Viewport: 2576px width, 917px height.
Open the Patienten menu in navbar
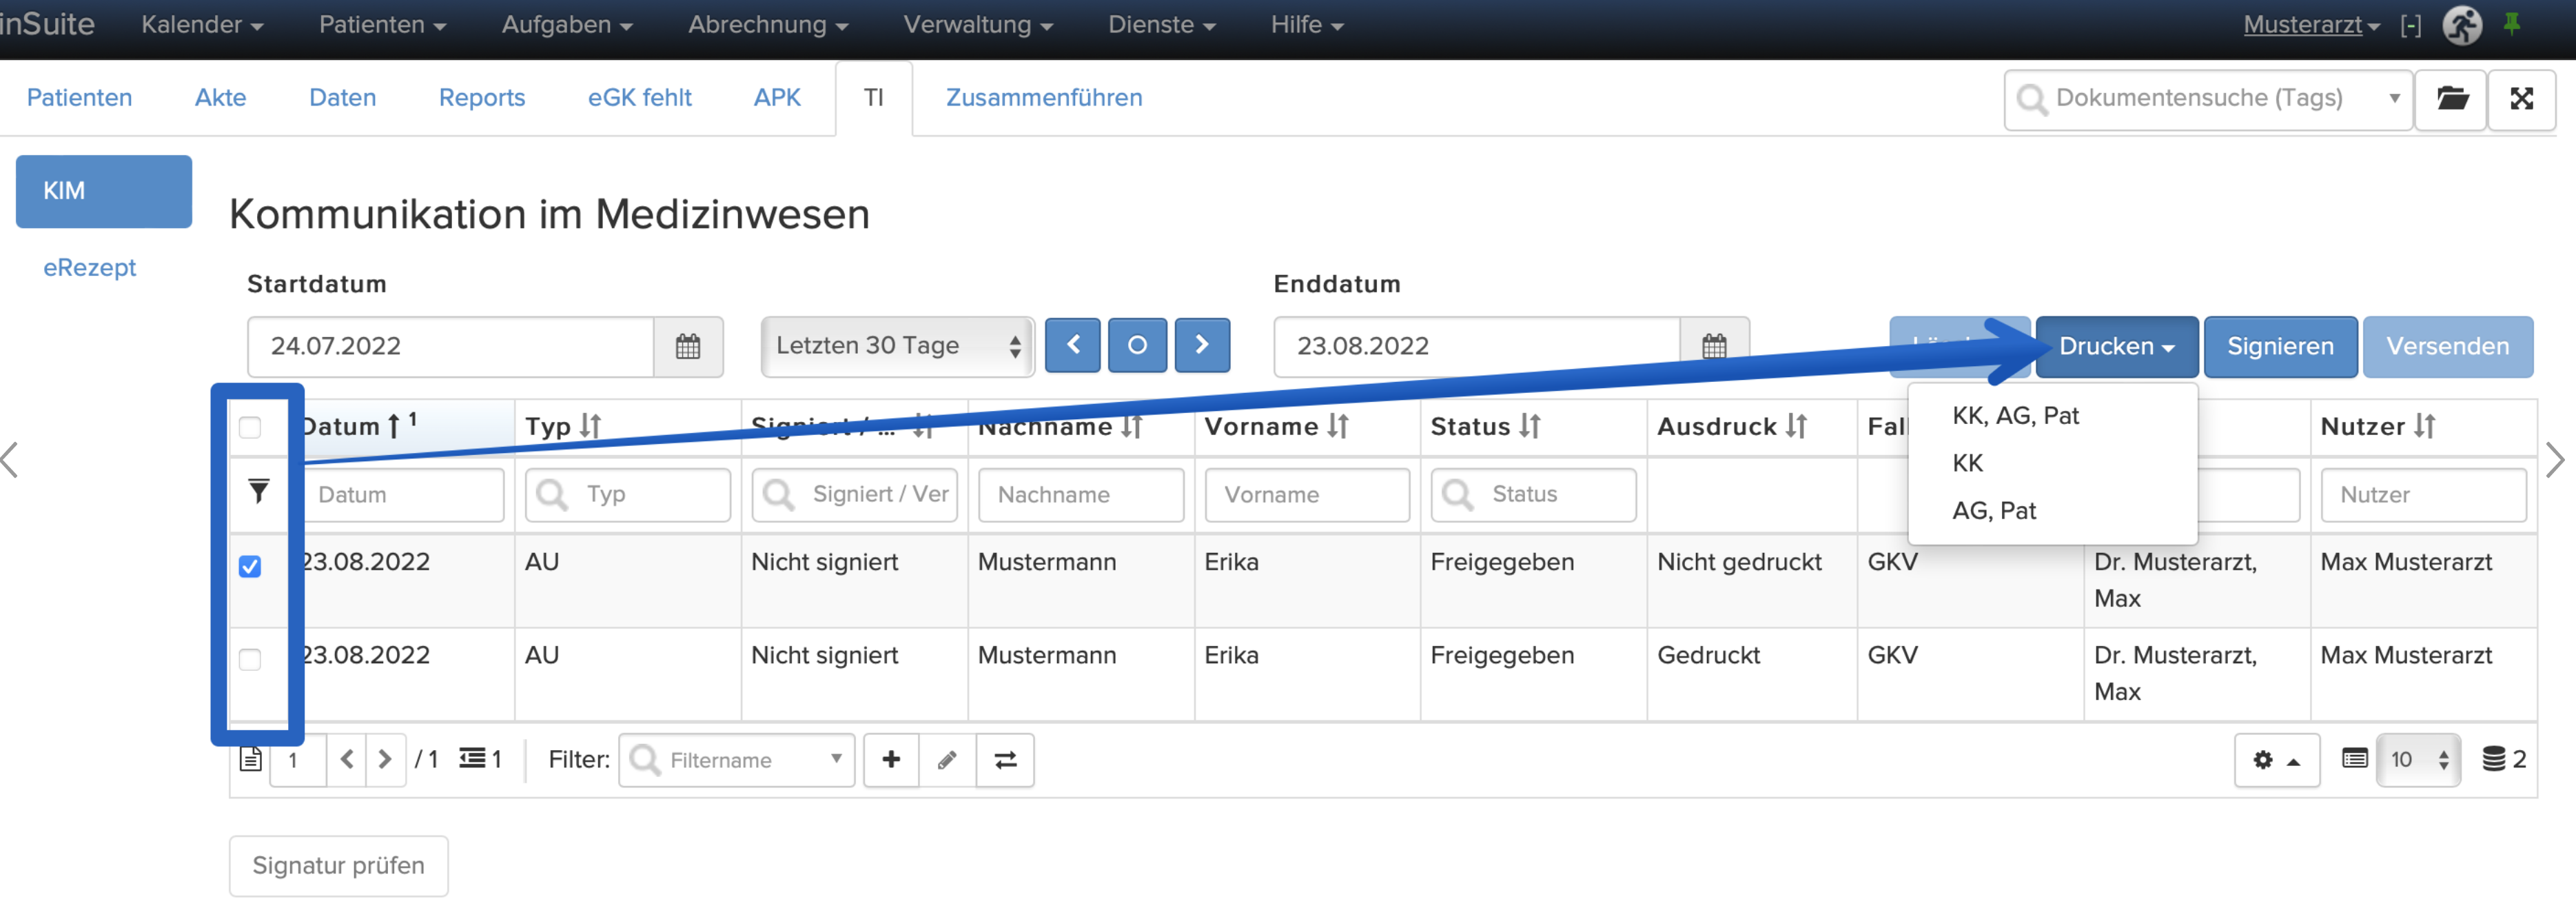click(x=382, y=25)
